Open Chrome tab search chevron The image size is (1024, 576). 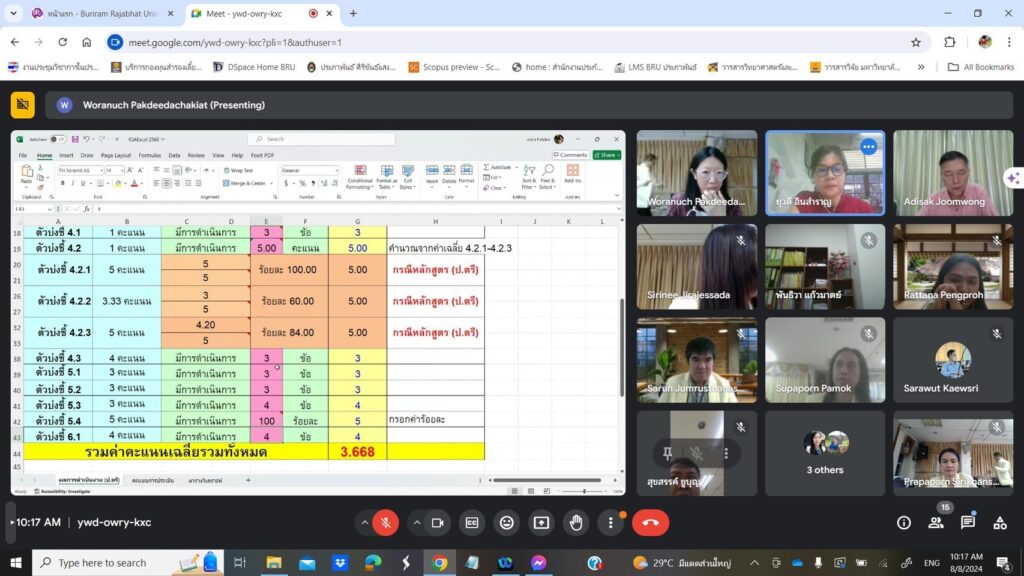pyautogui.click(x=13, y=13)
